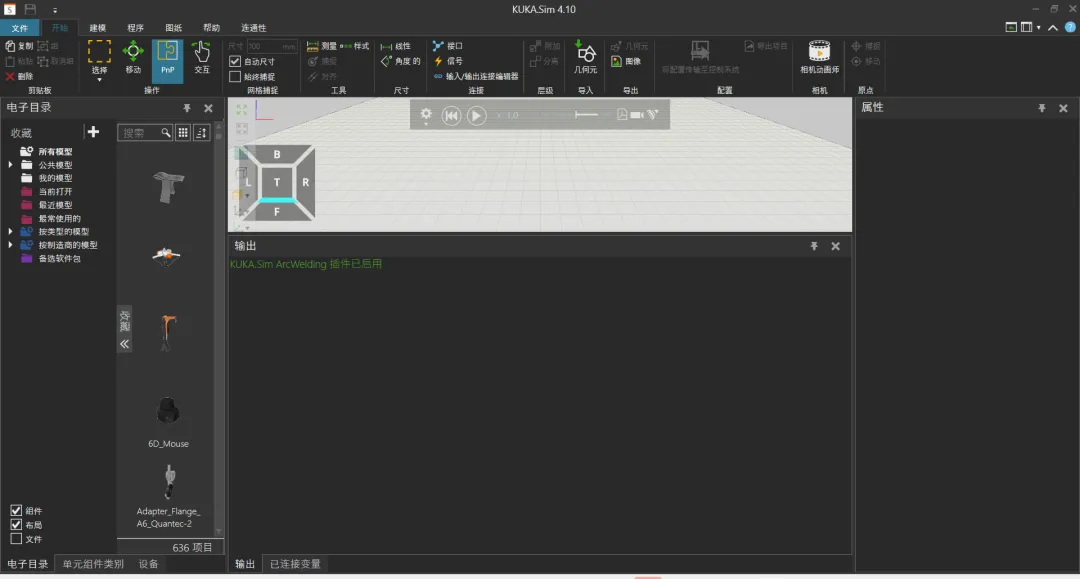Toggle 组件 components filter checkbox
Viewport: 1080px width, 579px height.
(16, 510)
